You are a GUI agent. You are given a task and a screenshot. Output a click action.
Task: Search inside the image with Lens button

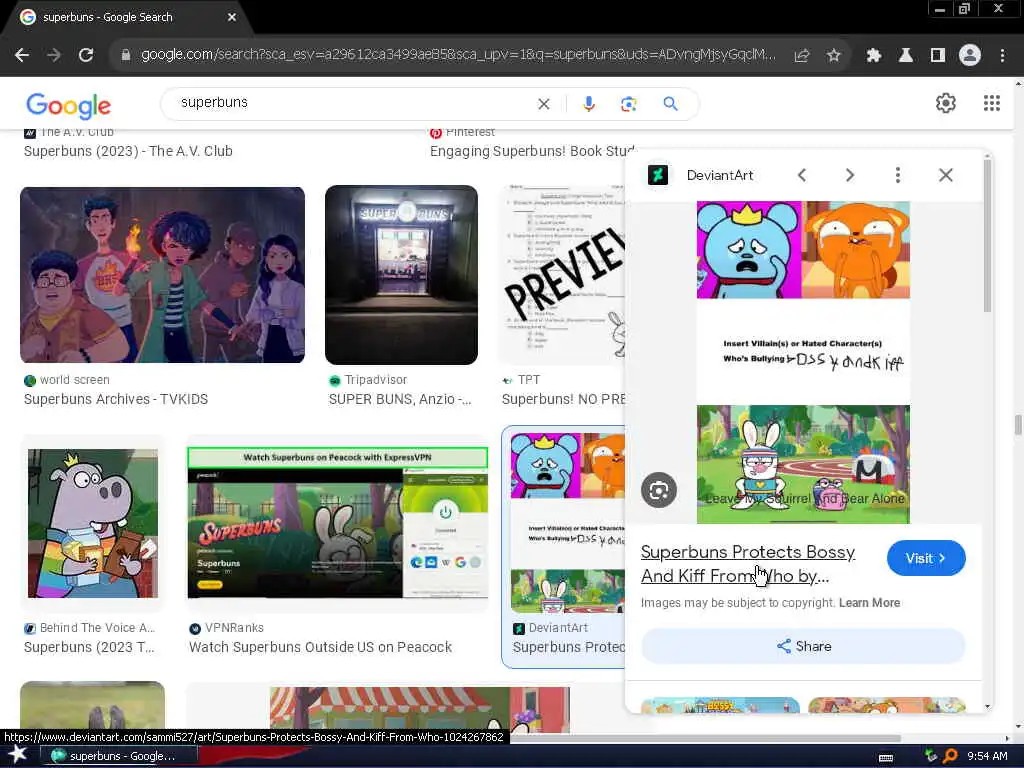pos(659,490)
